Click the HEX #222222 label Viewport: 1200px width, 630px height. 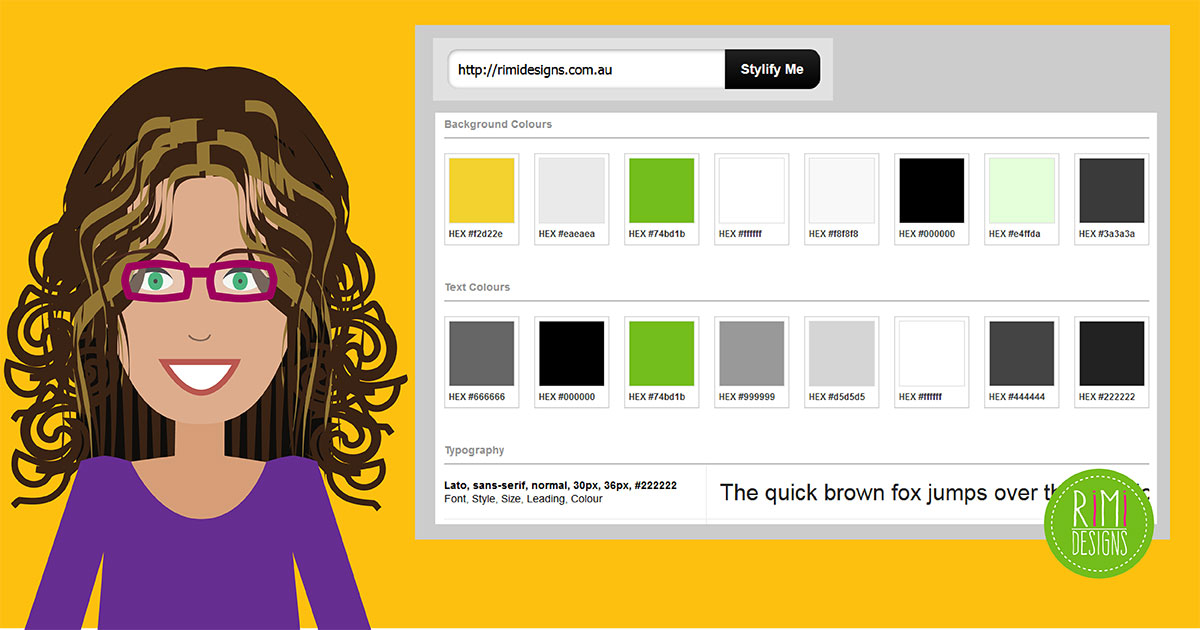coord(1107,397)
